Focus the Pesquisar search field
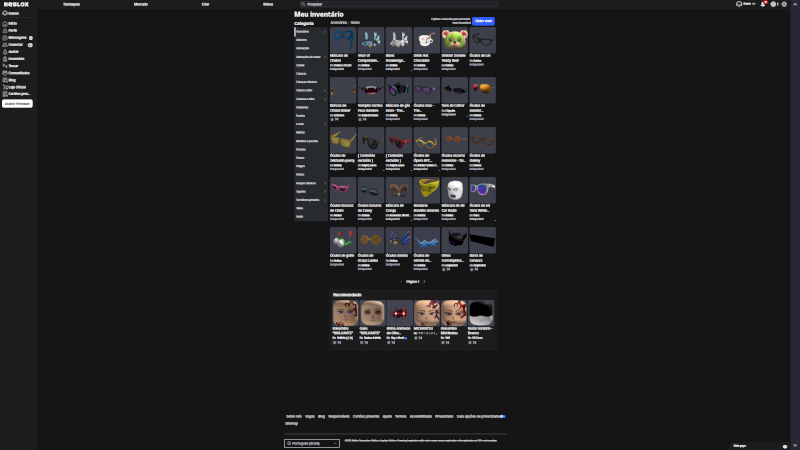This screenshot has height=450, width=800. [398, 4]
